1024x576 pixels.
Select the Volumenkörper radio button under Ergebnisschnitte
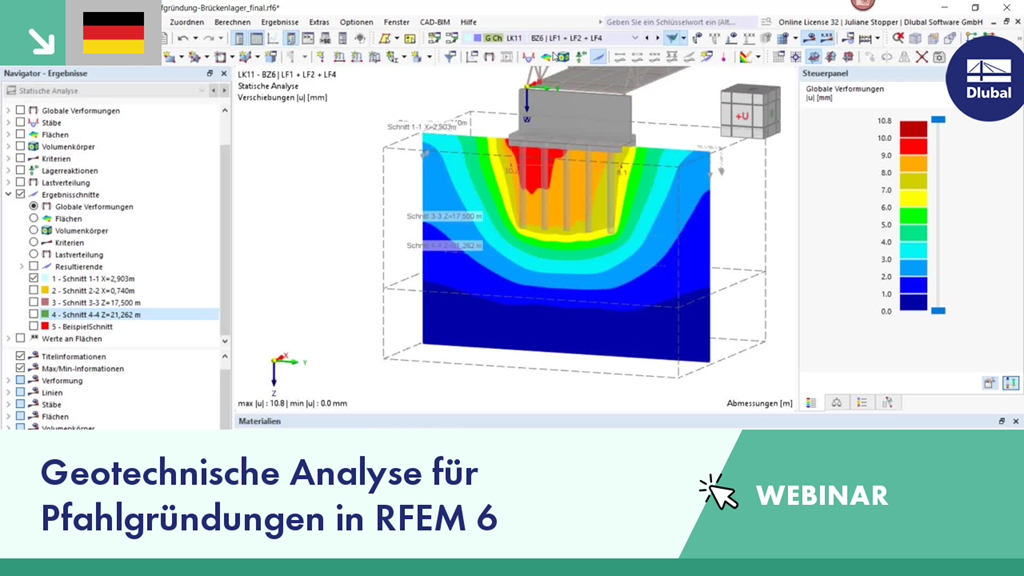click(33, 230)
